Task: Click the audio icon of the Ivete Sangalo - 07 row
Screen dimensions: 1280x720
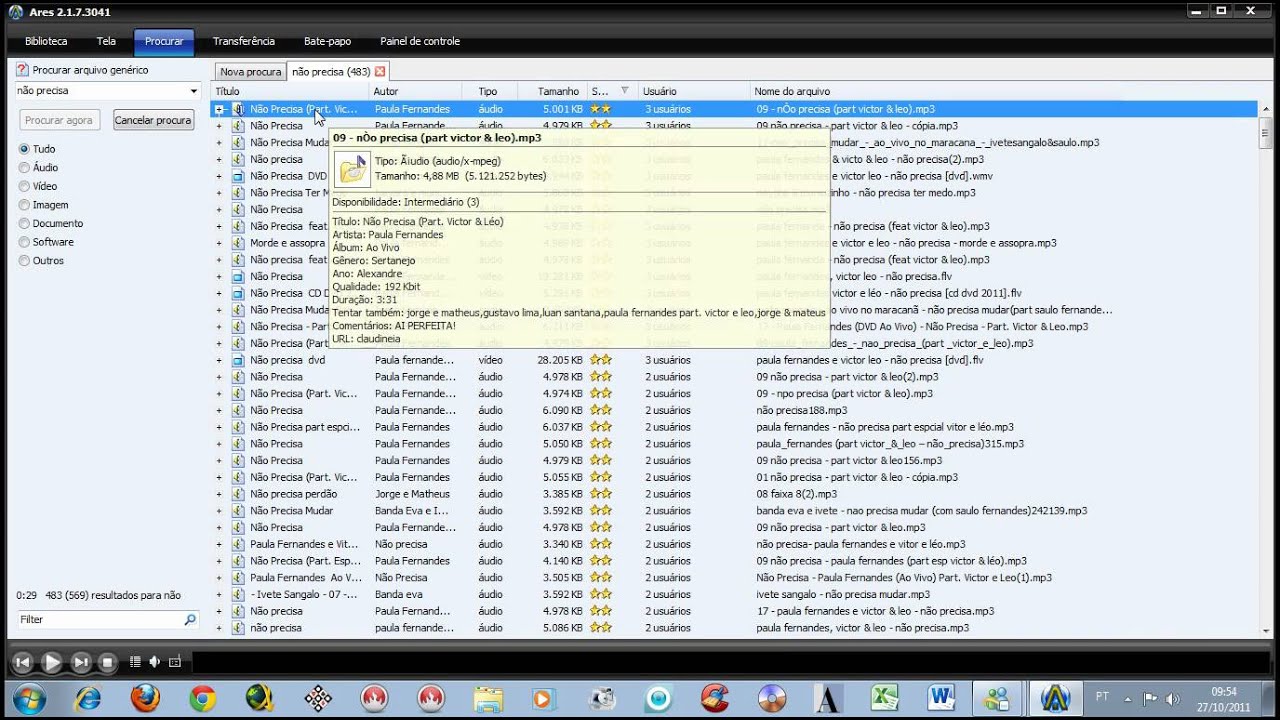Action: point(238,594)
